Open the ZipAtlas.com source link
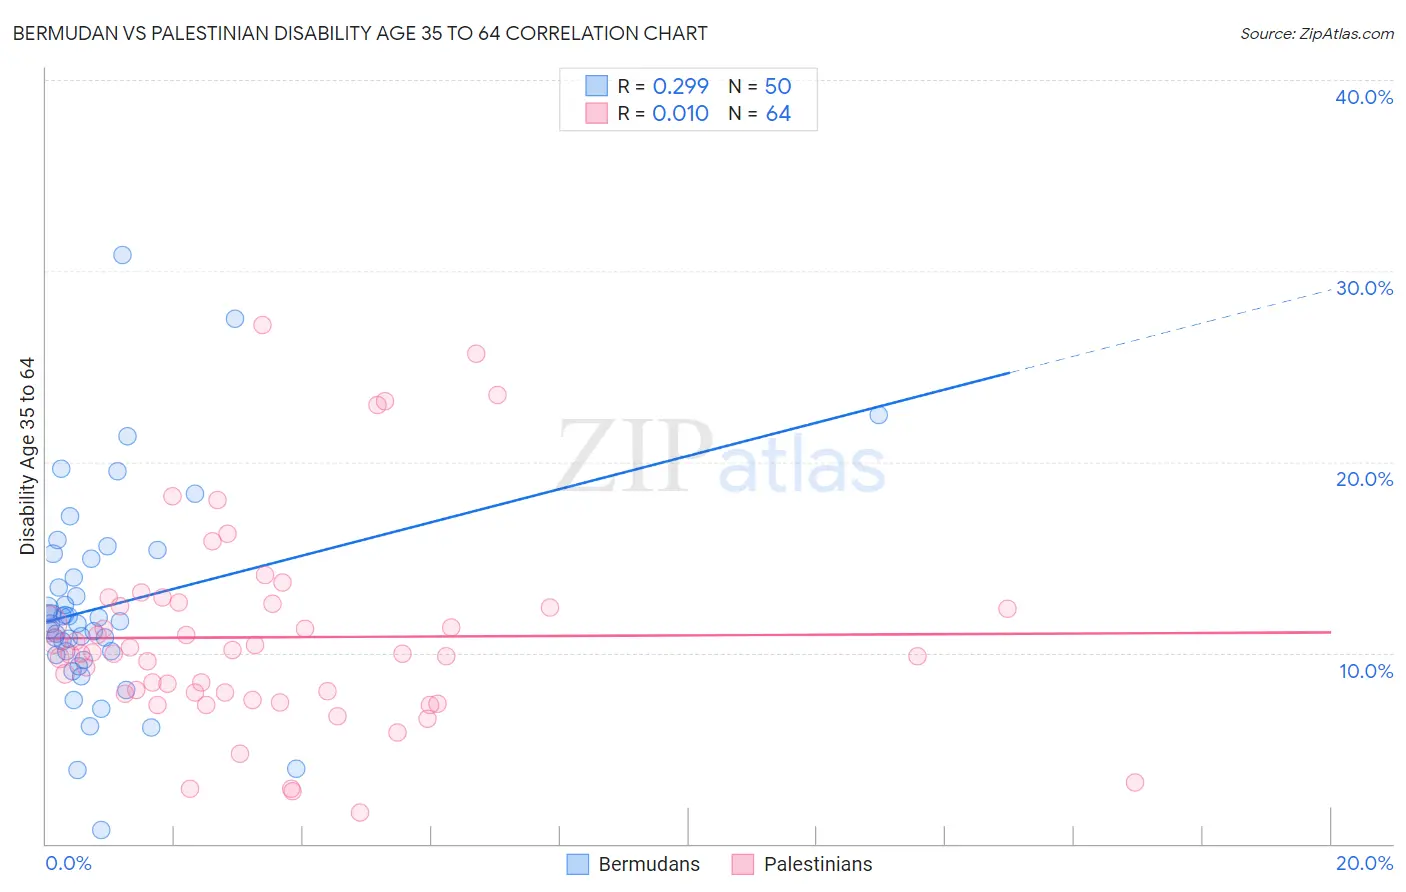The width and height of the screenshot is (1406, 892). 1317,33
